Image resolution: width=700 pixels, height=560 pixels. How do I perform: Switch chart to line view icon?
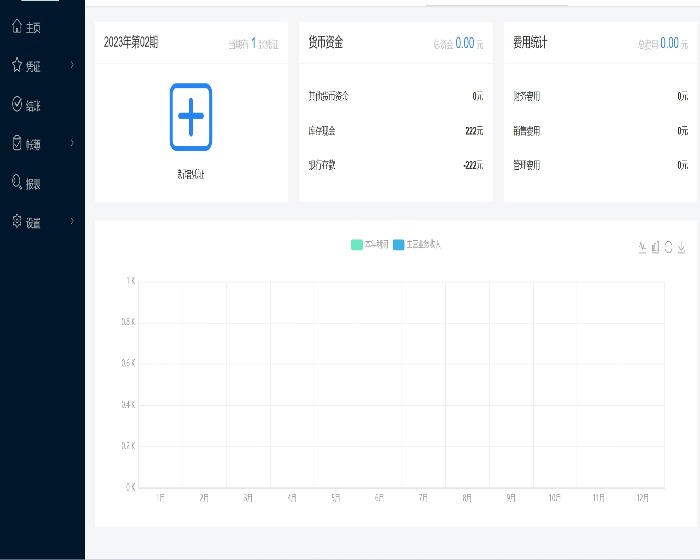(x=642, y=247)
